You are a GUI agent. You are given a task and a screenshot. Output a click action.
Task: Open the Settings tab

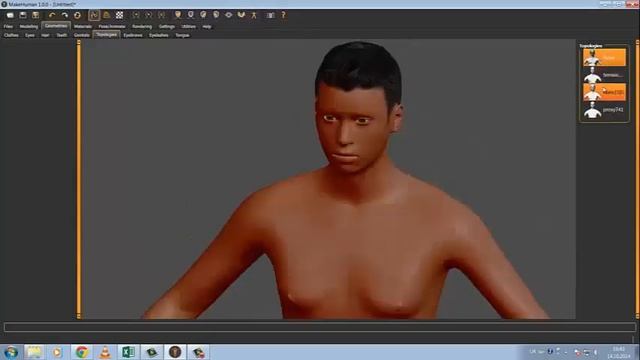pos(167,27)
